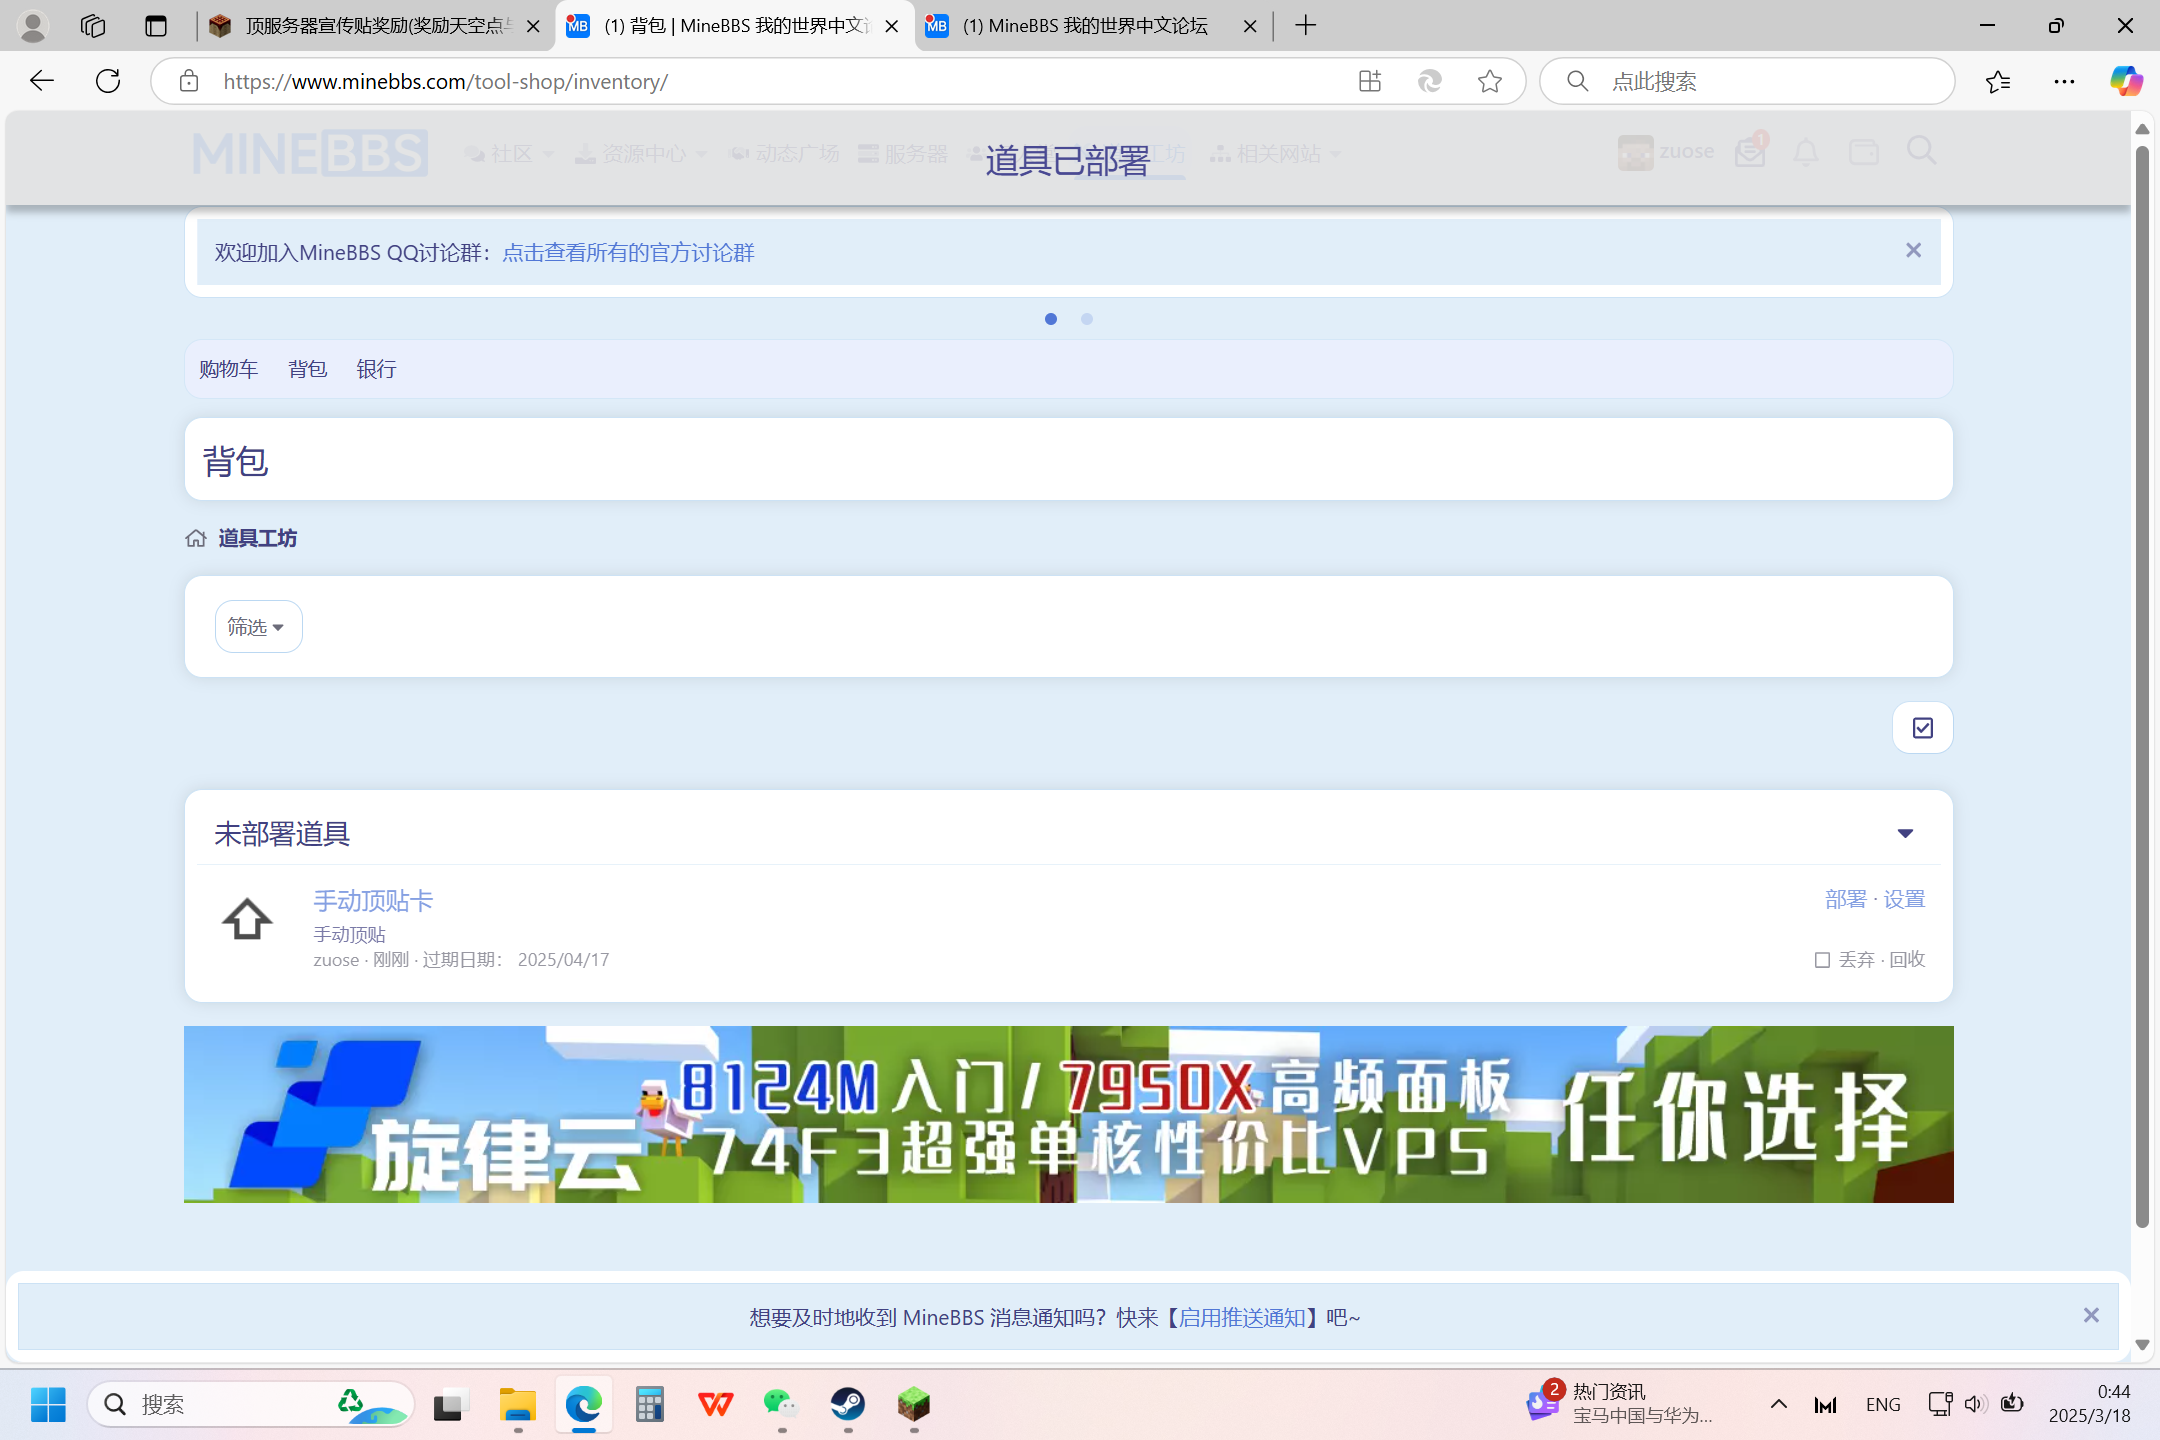Click the 回收 link

(x=1907, y=960)
